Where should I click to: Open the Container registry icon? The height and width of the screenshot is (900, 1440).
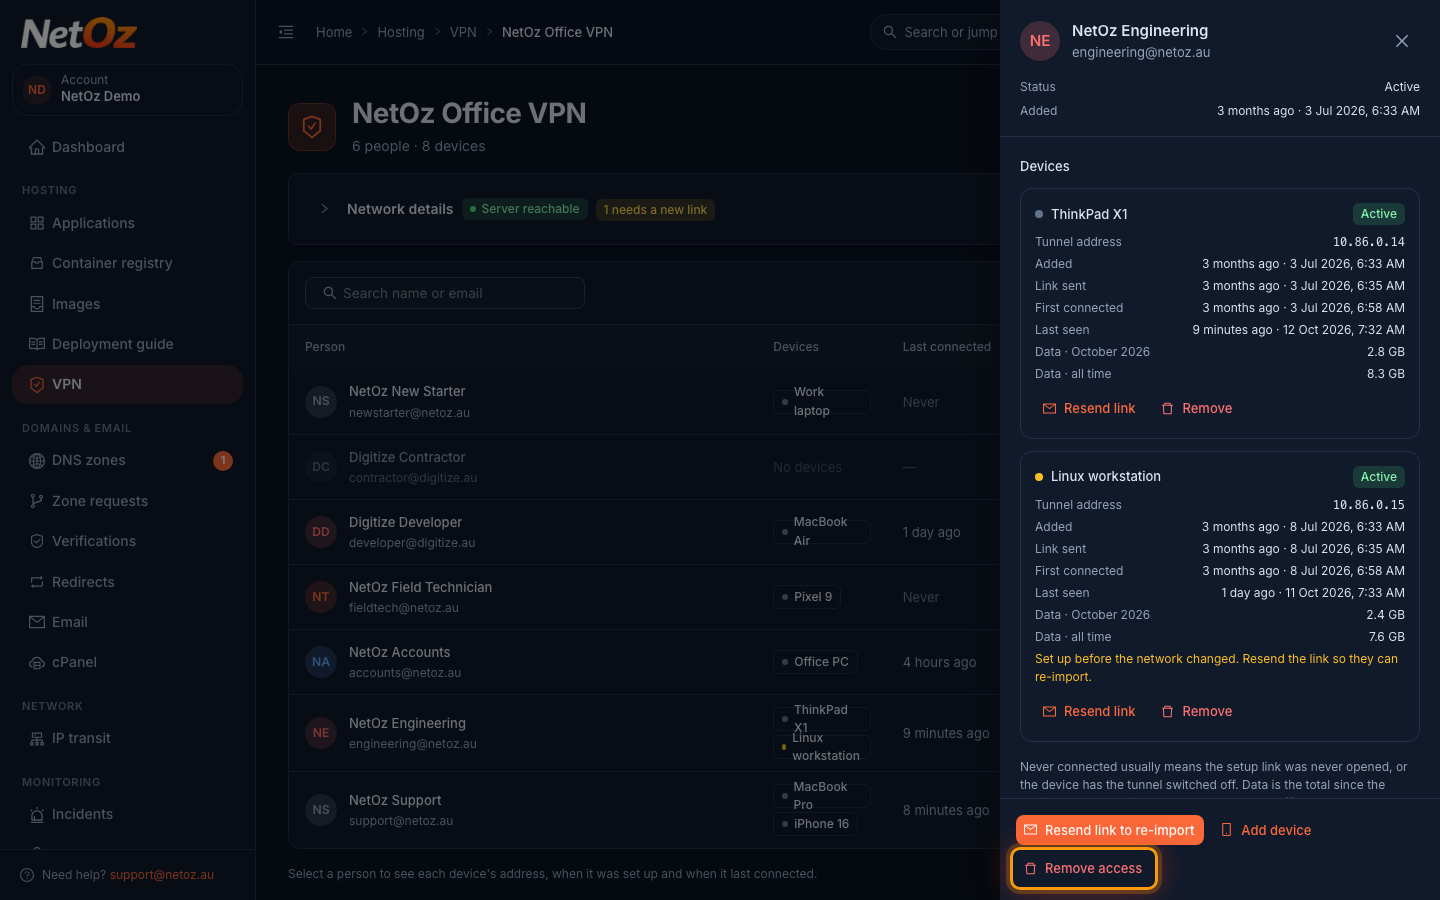coord(37,263)
